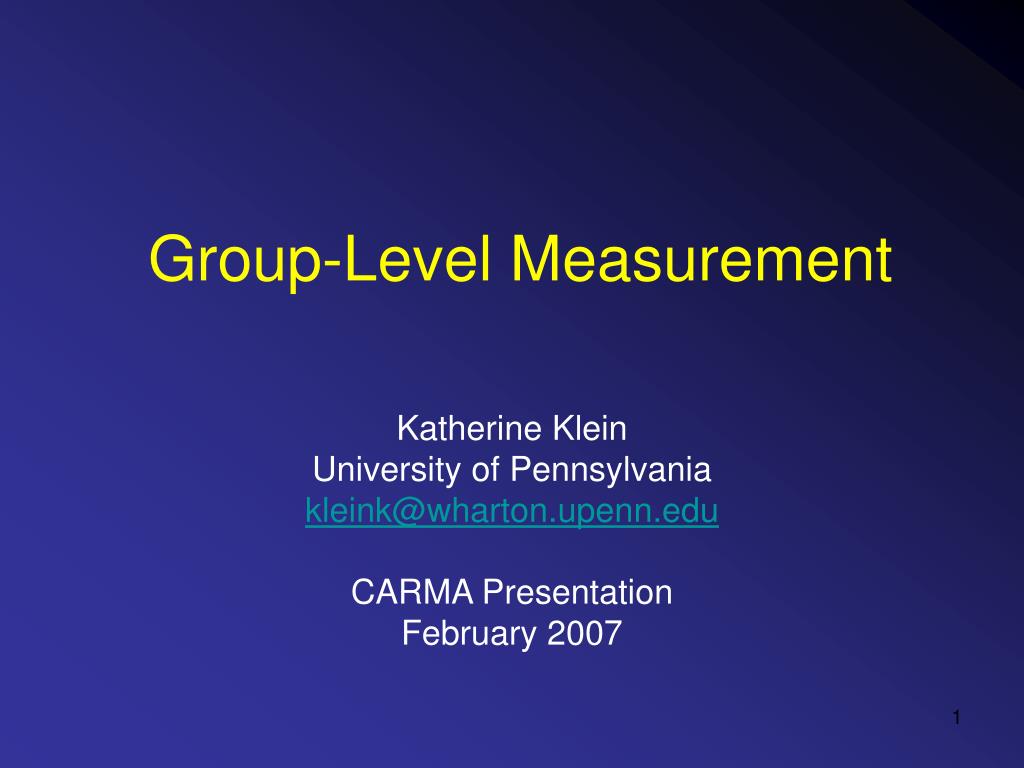Click the University of Pennsylvania line
Image resolution: width=1024 pixels, height=768 pixels.
point(511,470)
